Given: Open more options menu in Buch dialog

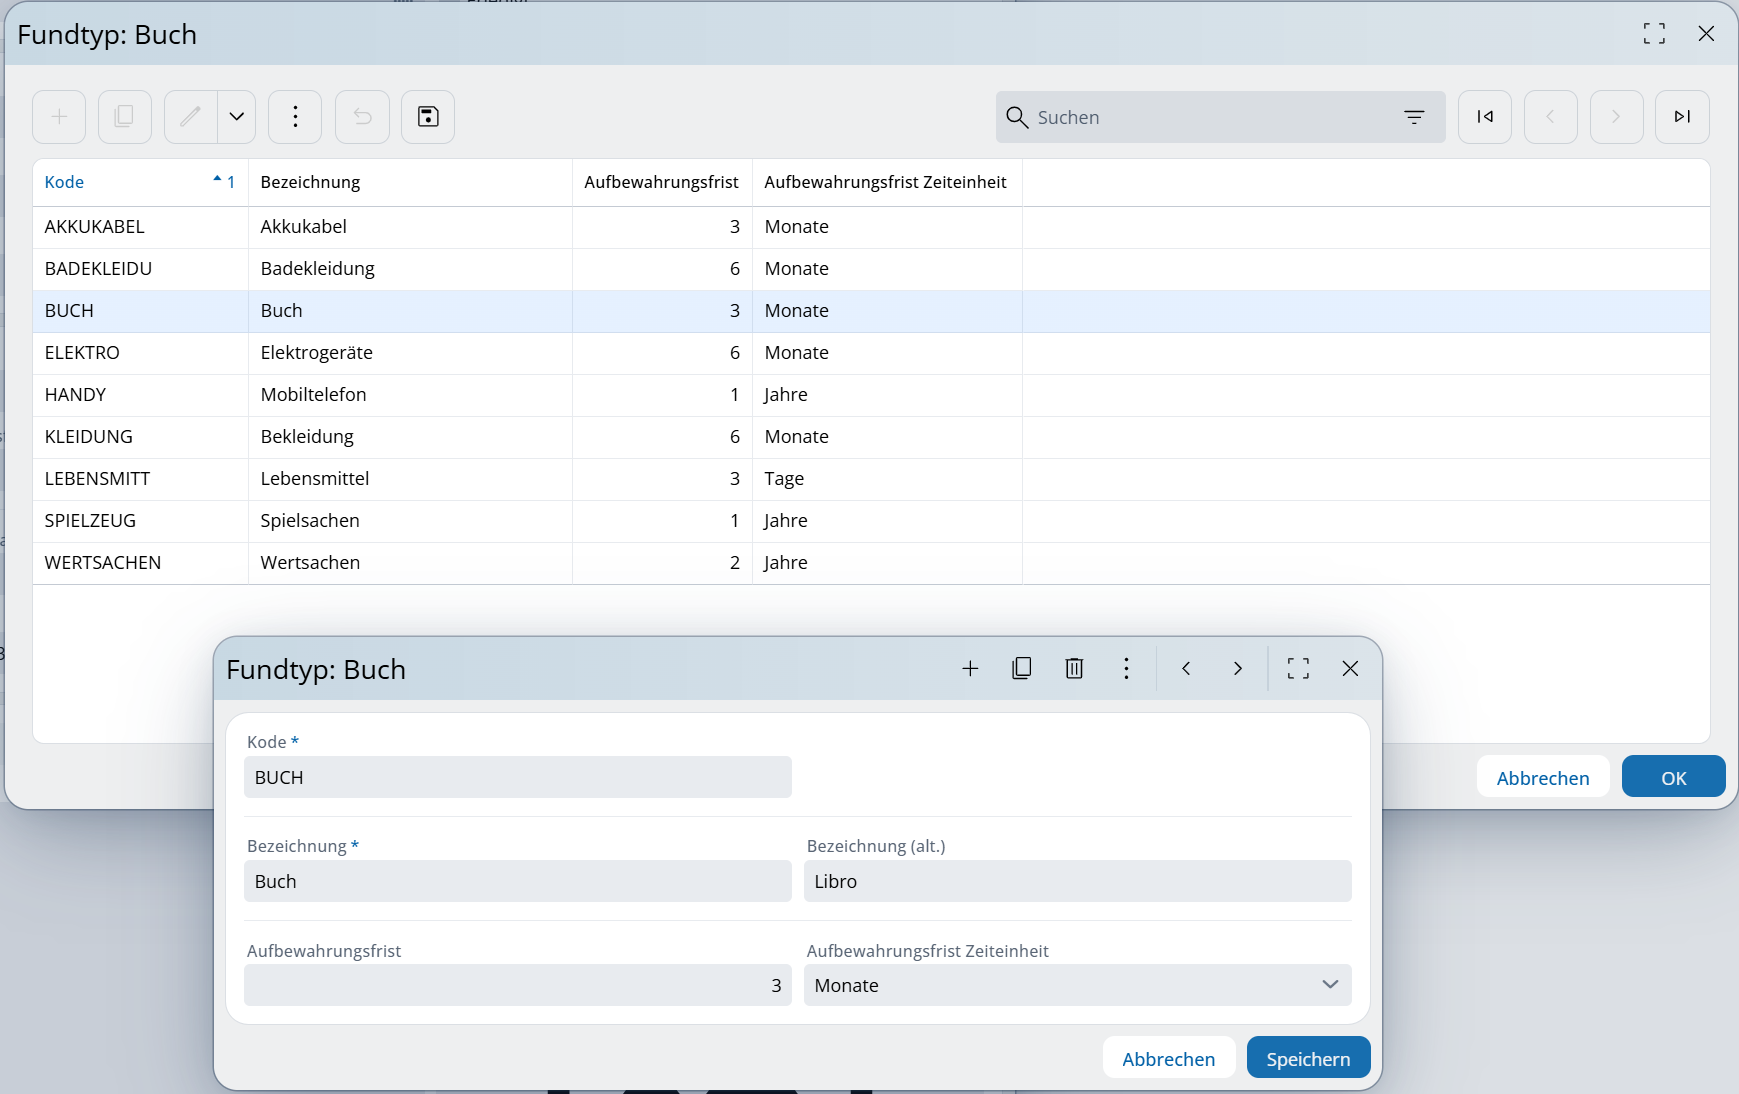Looking at the screenshot, I should coord(1126,669).
